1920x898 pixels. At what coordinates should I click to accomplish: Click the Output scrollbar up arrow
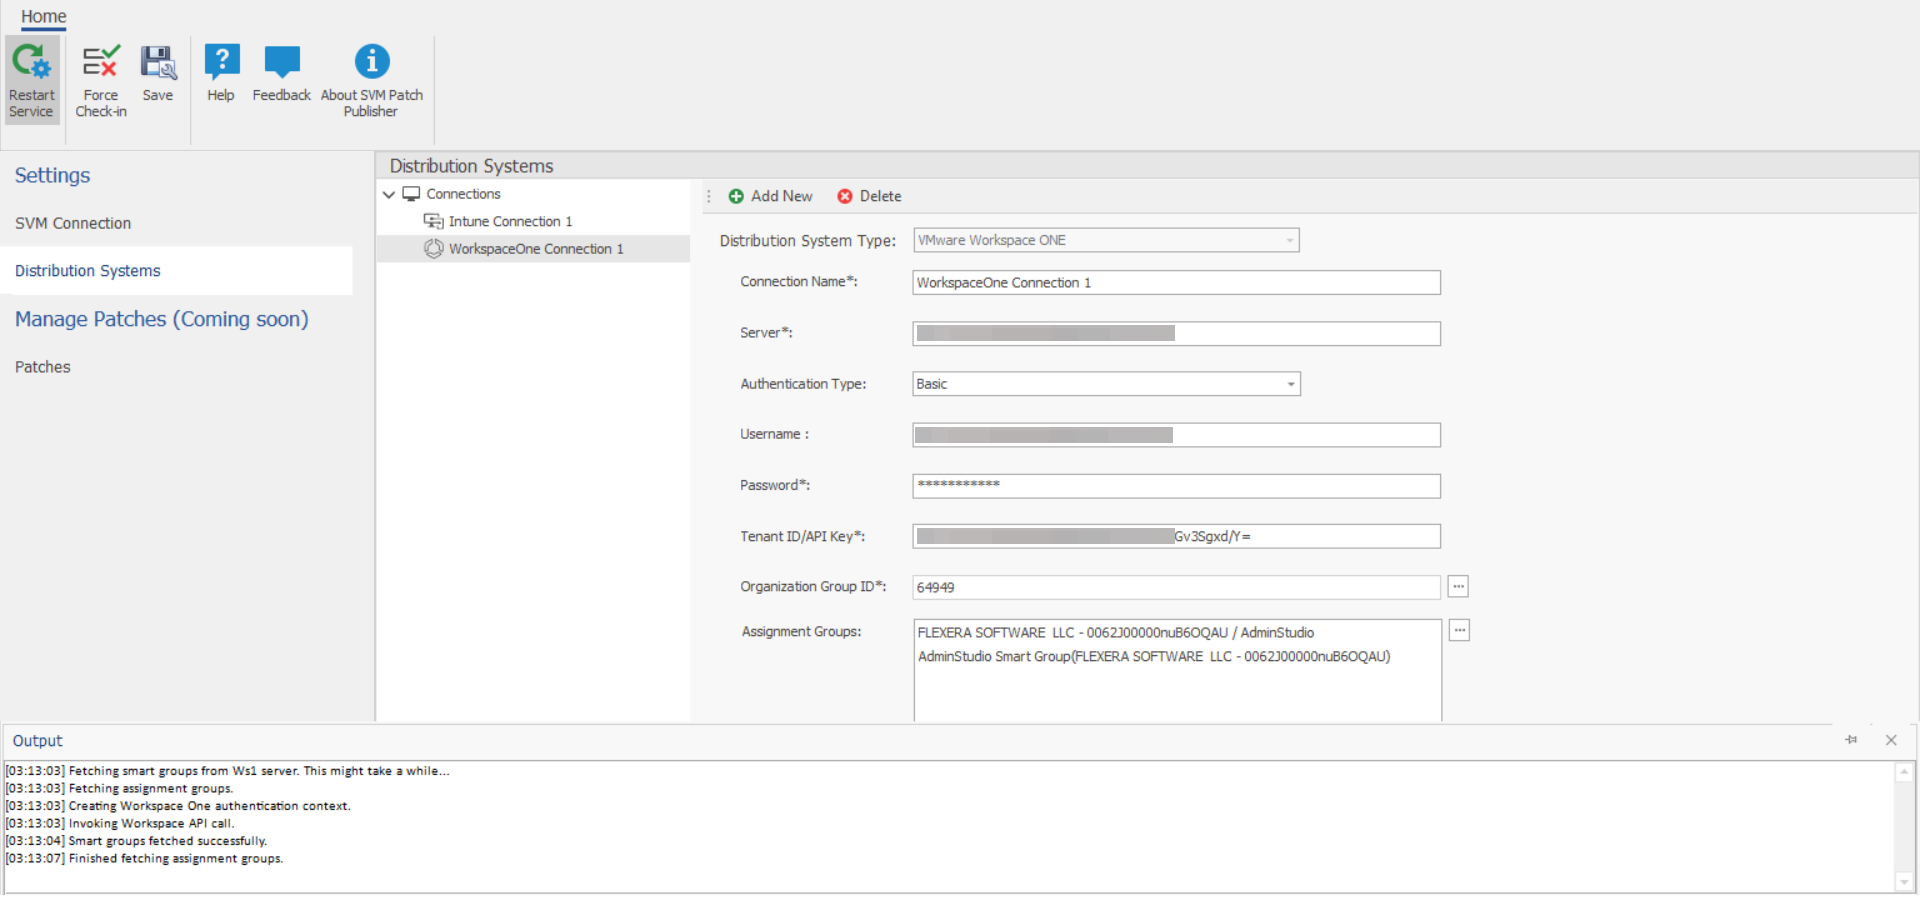coord(1904,772)
